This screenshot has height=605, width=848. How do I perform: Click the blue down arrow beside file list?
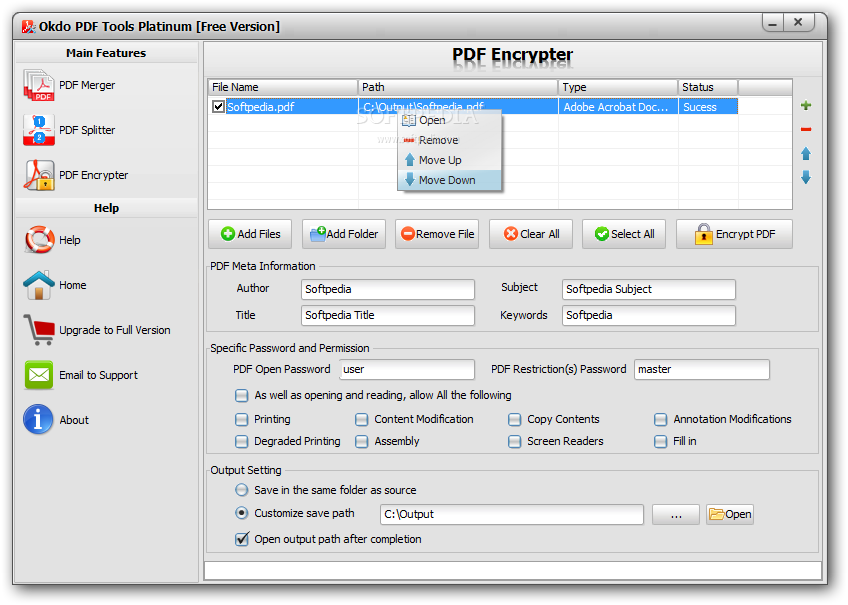806,177
